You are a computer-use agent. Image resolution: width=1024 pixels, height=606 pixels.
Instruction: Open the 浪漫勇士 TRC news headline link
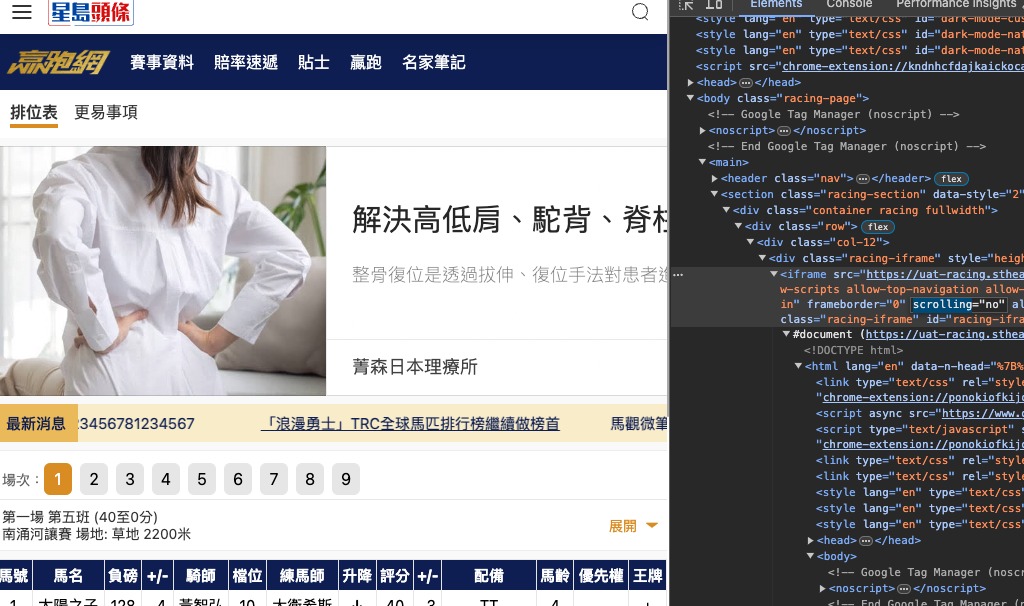tap(410, 424)
